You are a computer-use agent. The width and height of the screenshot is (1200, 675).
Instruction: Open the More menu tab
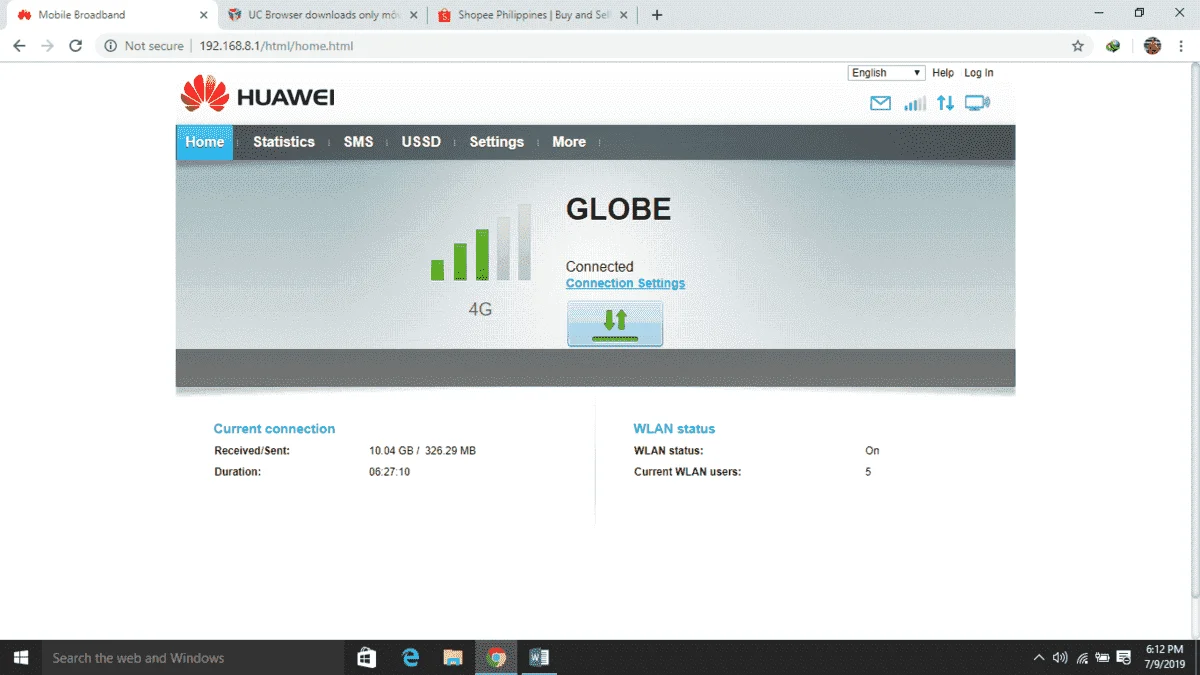point(569,142)
